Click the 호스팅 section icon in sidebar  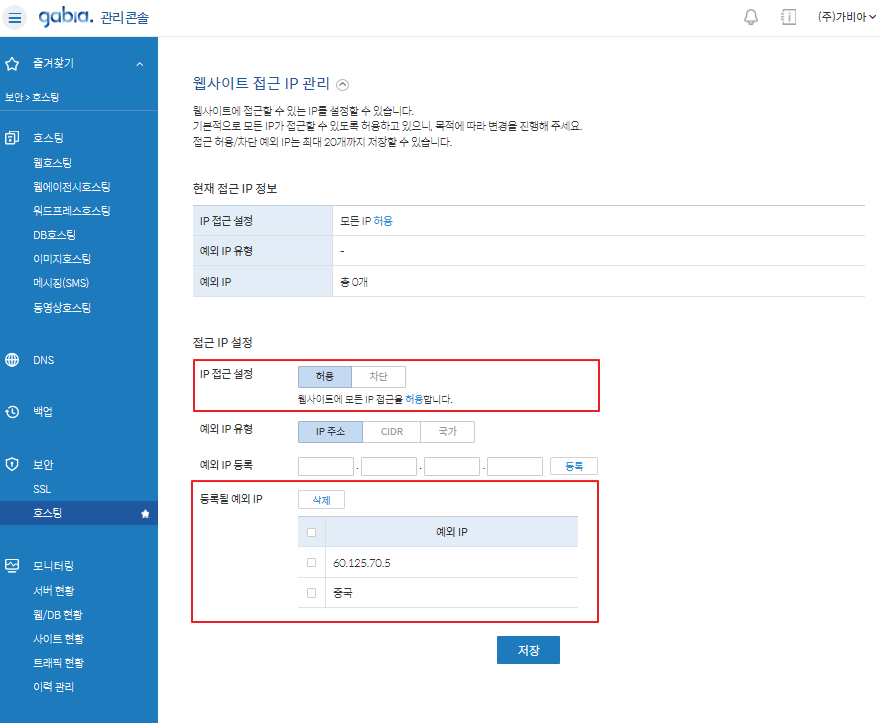click(x=13, y=138)
